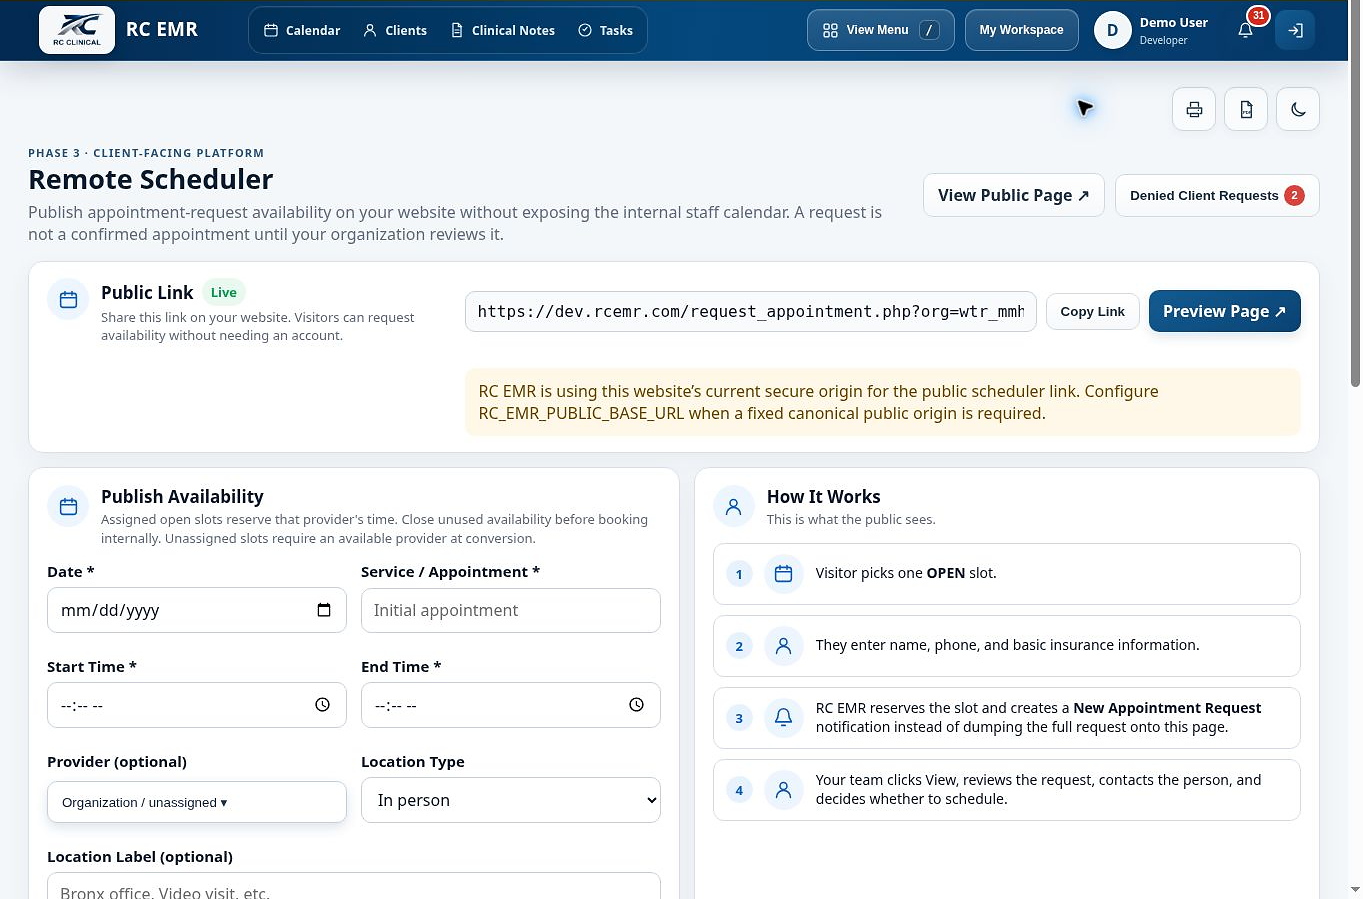Click the Live status badge
This screenshot has height=899, width=1363.
[x=224, y=292]
